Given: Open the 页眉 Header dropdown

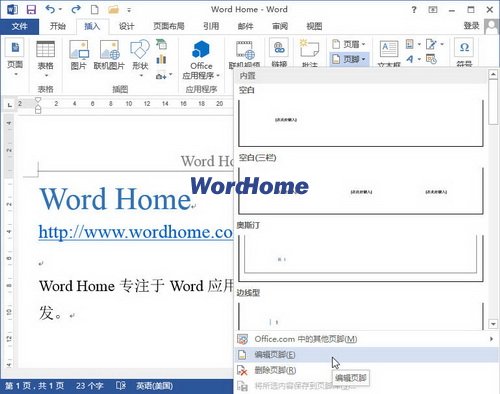Looking at the screenshot, I should (x=349, y=44).
